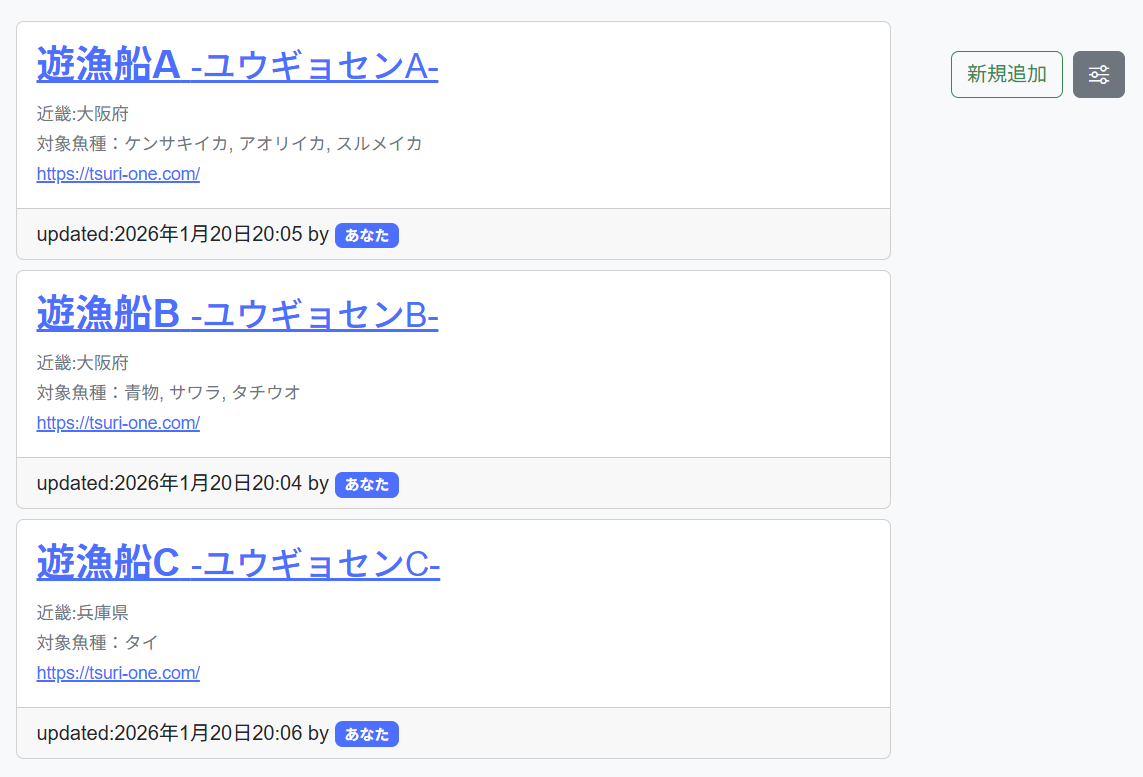Screen dimensions: 1143x777
Task: Click the タチウオ fish species text
Action: 265,392
